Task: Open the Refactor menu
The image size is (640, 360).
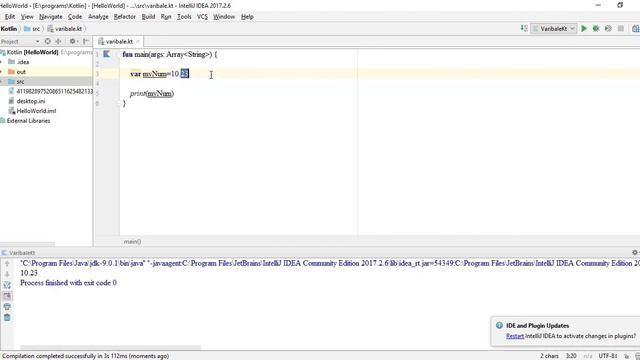Action: [x=124, y=17]
